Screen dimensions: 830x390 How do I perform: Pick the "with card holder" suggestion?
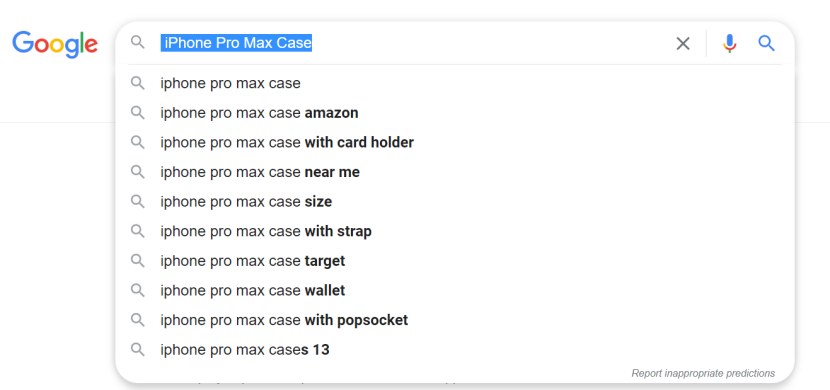click(454, 143)
